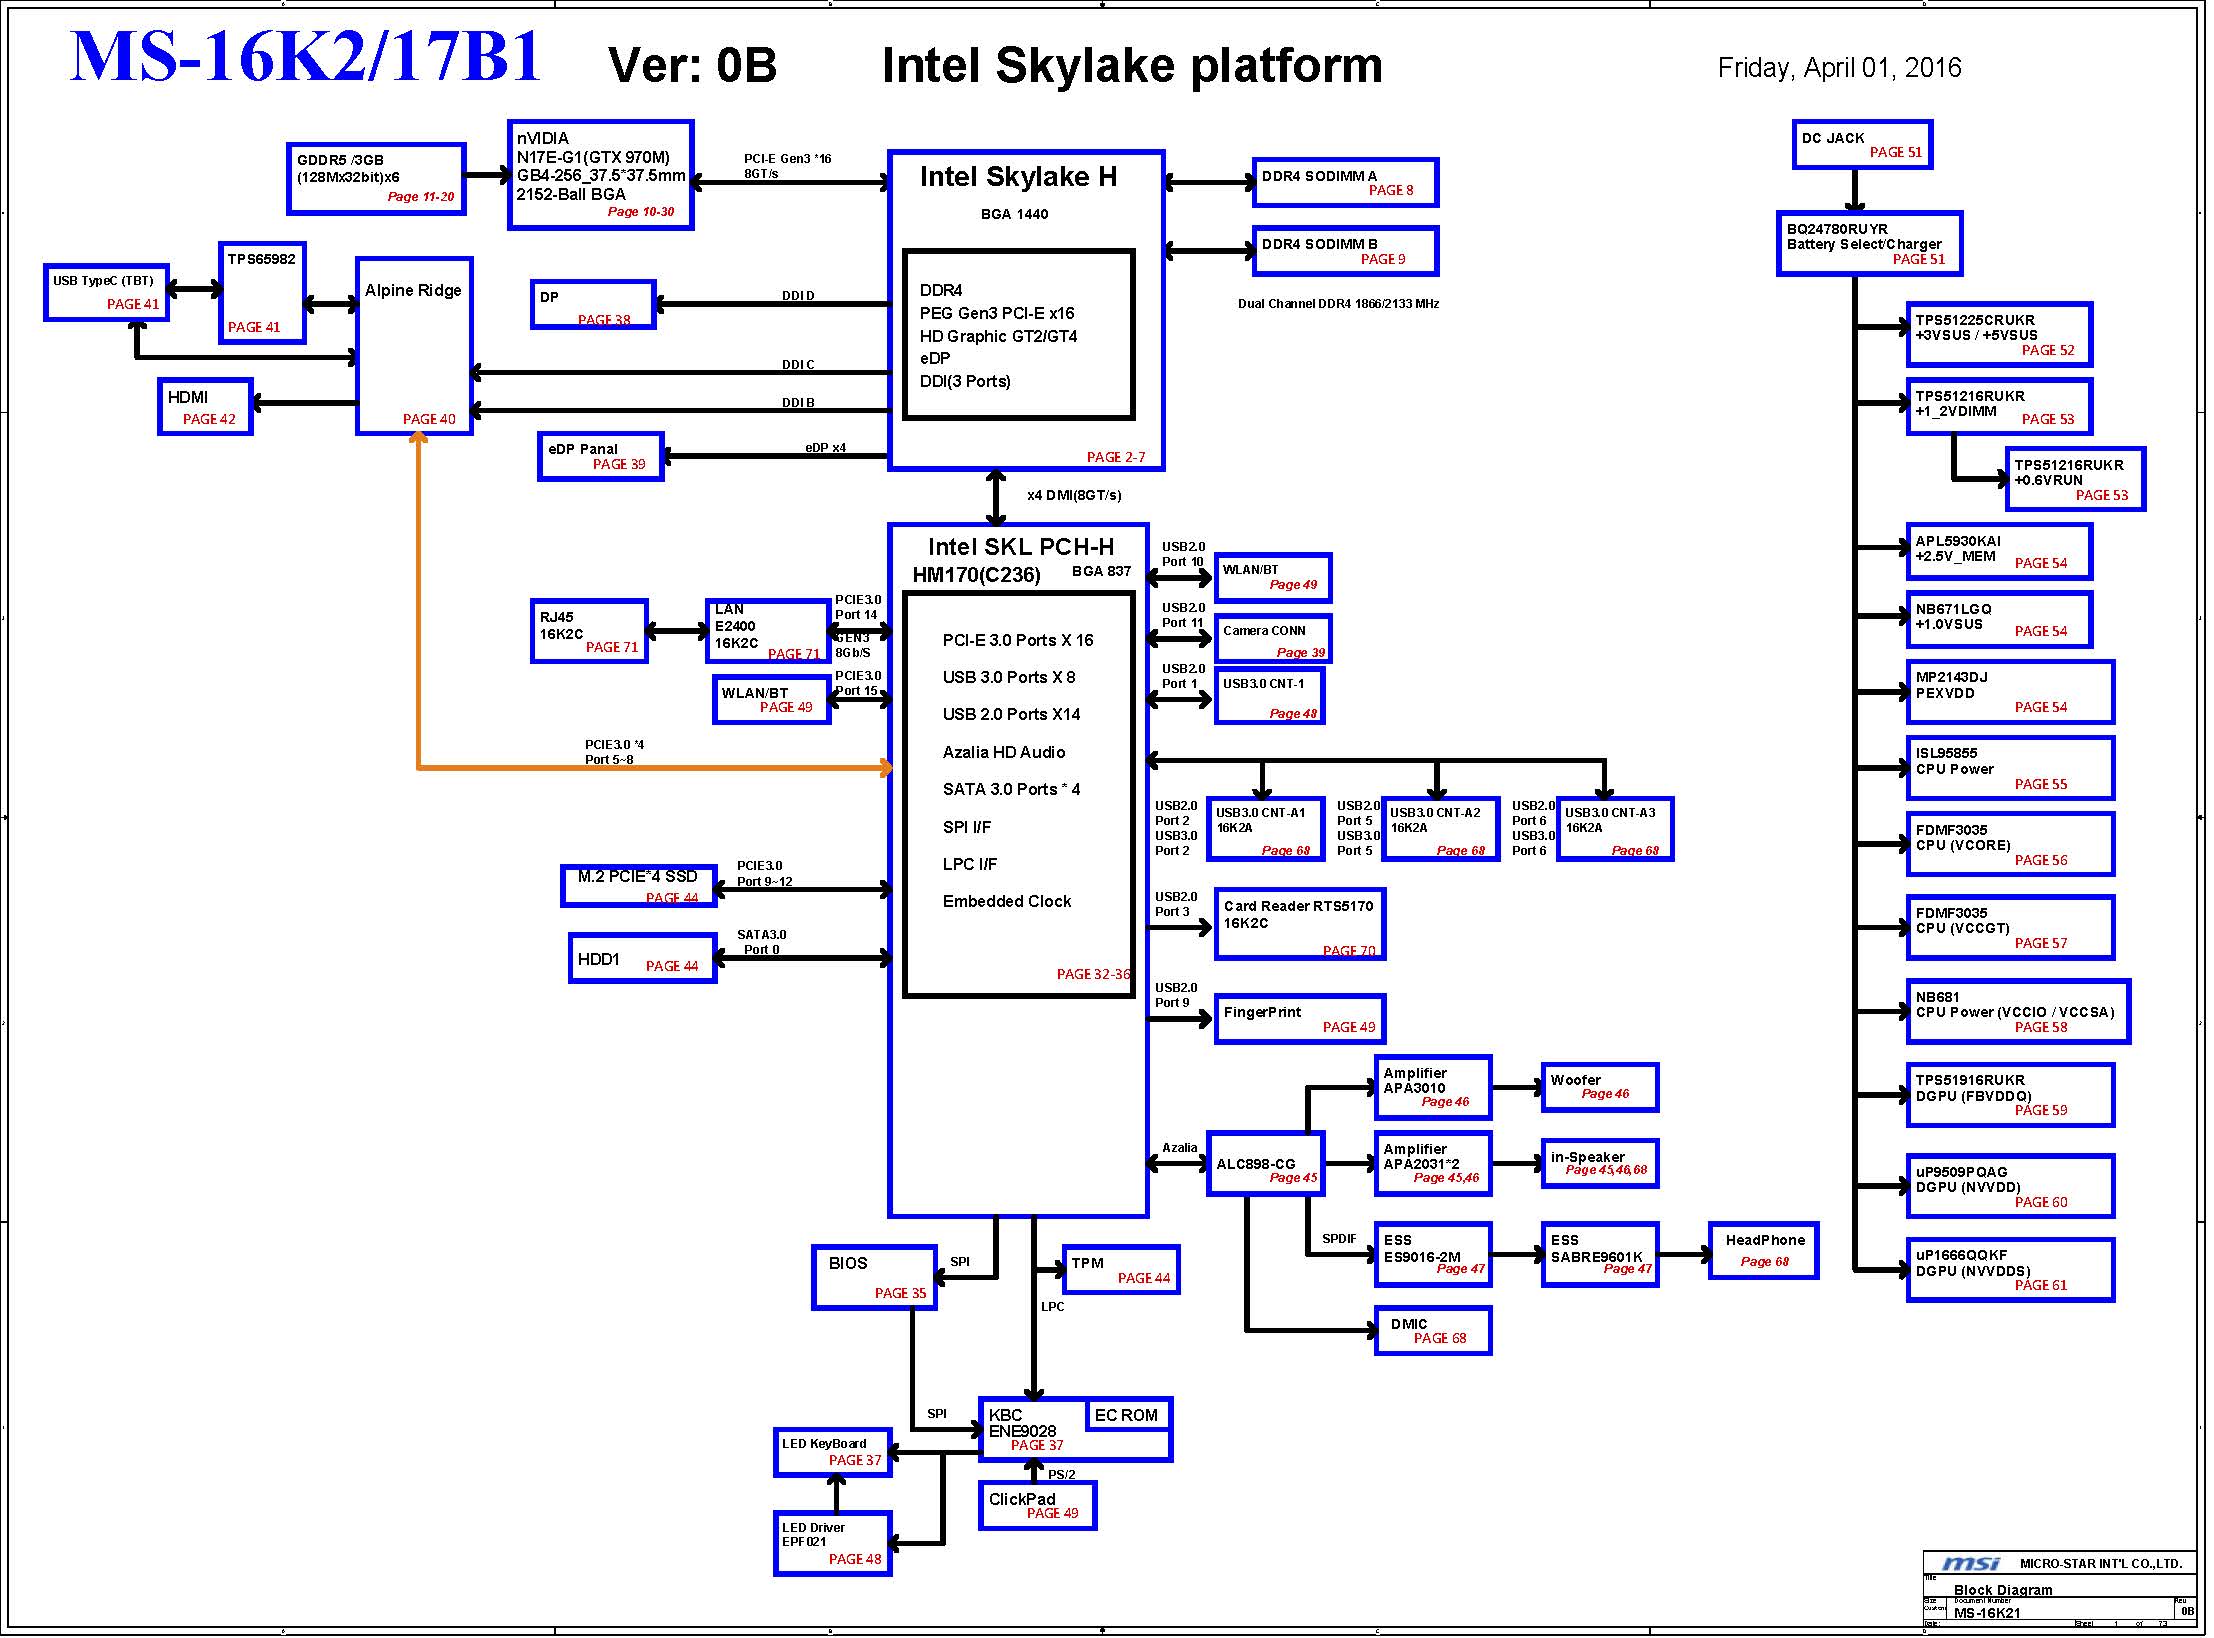
Task: Click the "HM170(C236)" chipset label
Action: point(976,575)
